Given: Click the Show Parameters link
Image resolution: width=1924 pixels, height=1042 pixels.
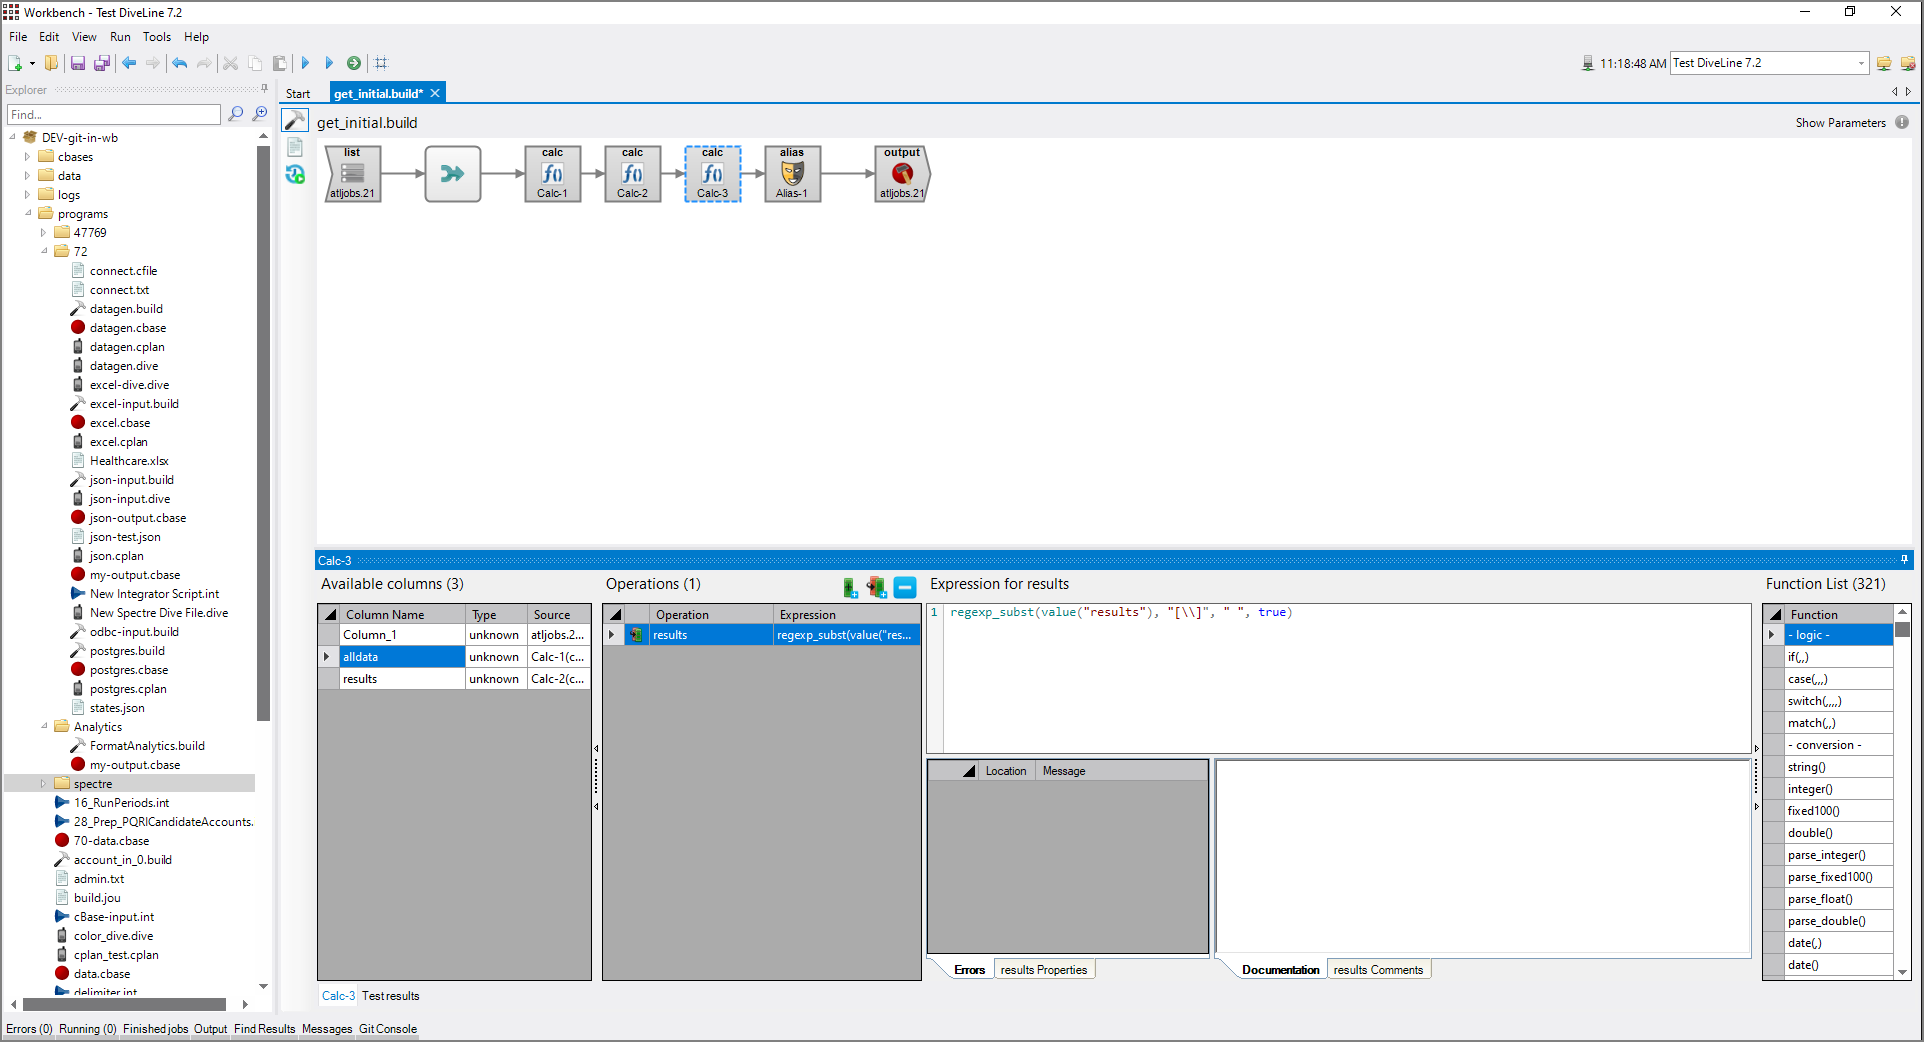Looking at the screenshot, I should click(x=1840, y=122).
